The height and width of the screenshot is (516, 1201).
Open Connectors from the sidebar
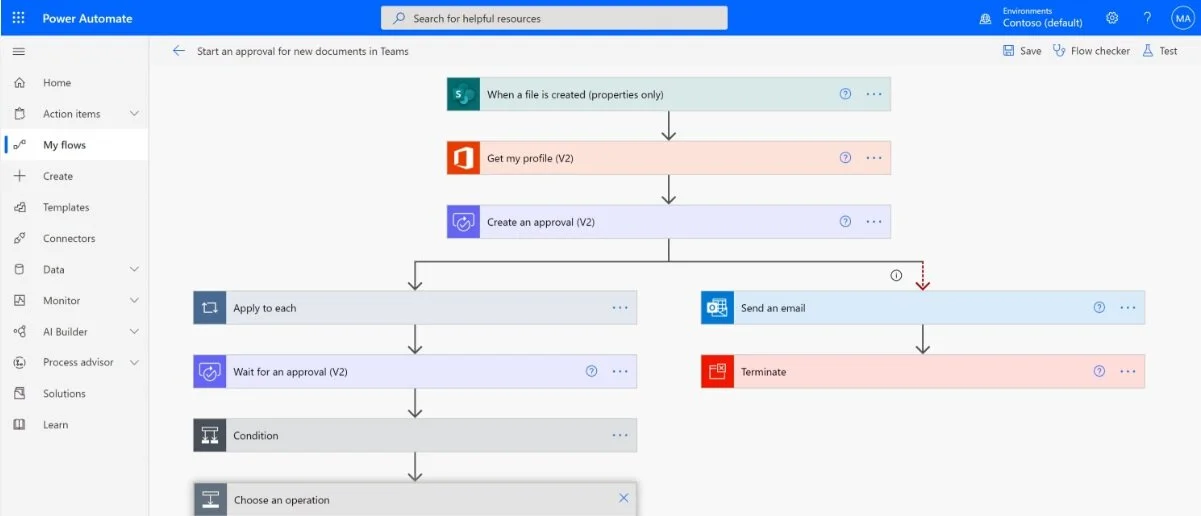point(75,238)
